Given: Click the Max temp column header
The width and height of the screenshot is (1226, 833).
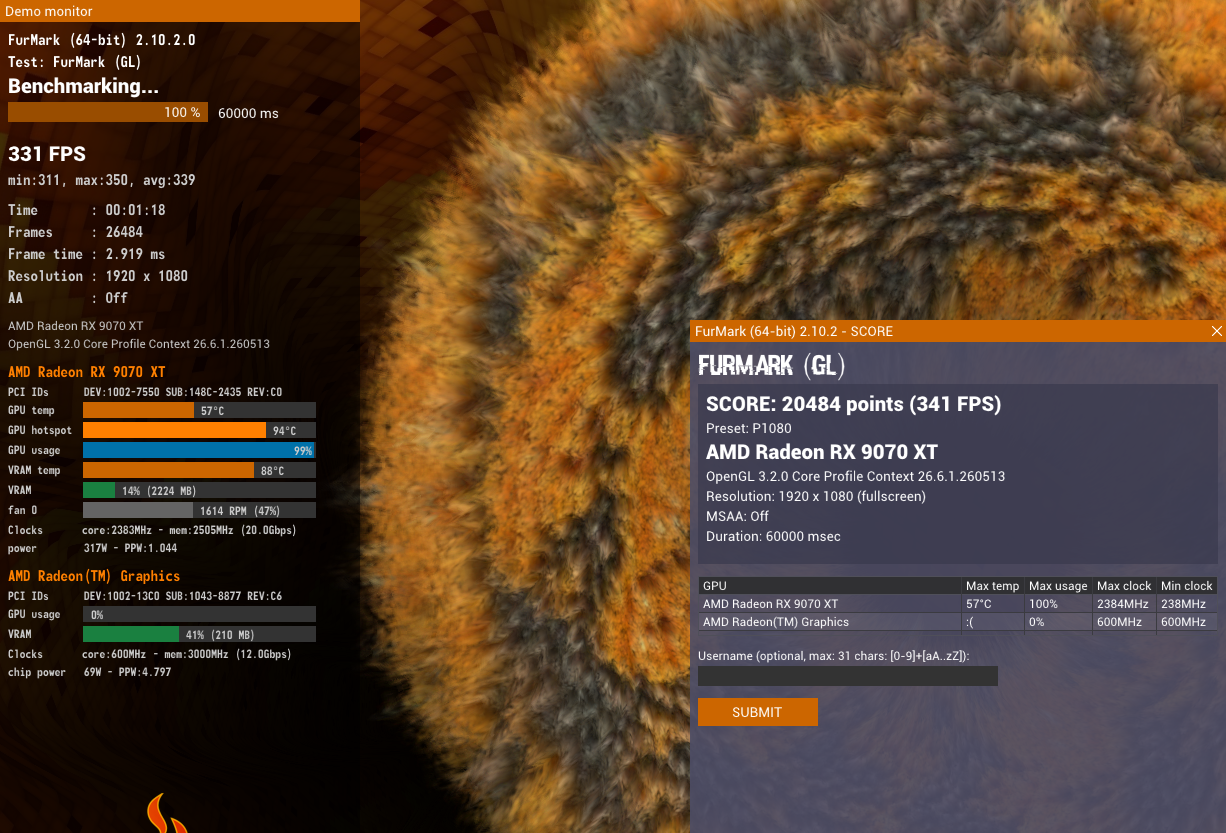Looking at the screenshot, I should pos(992,586).
